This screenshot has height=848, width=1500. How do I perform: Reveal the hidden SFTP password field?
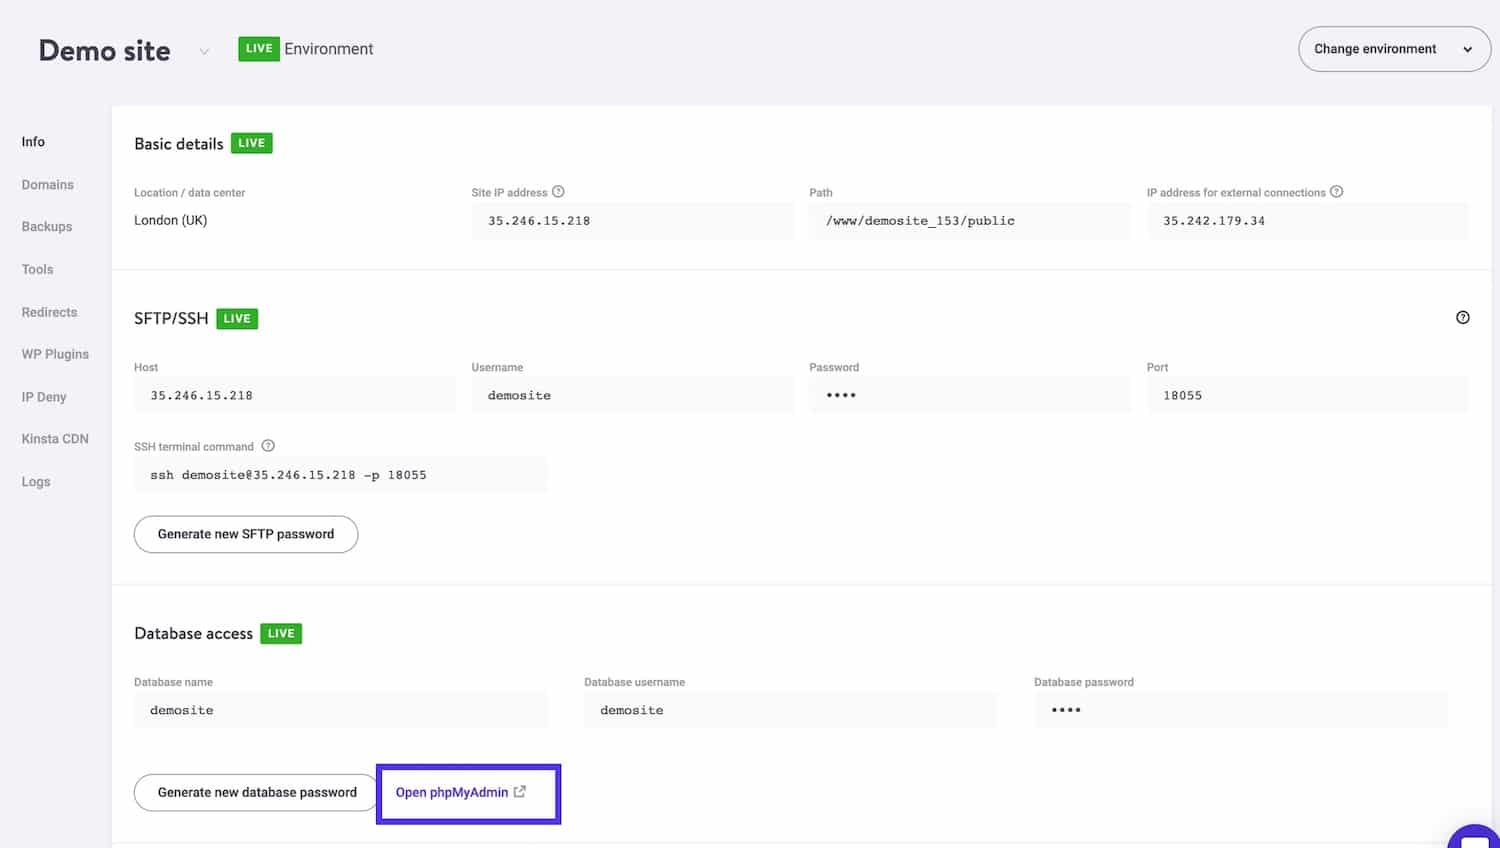pyautogui.click(x=970, y=394)
